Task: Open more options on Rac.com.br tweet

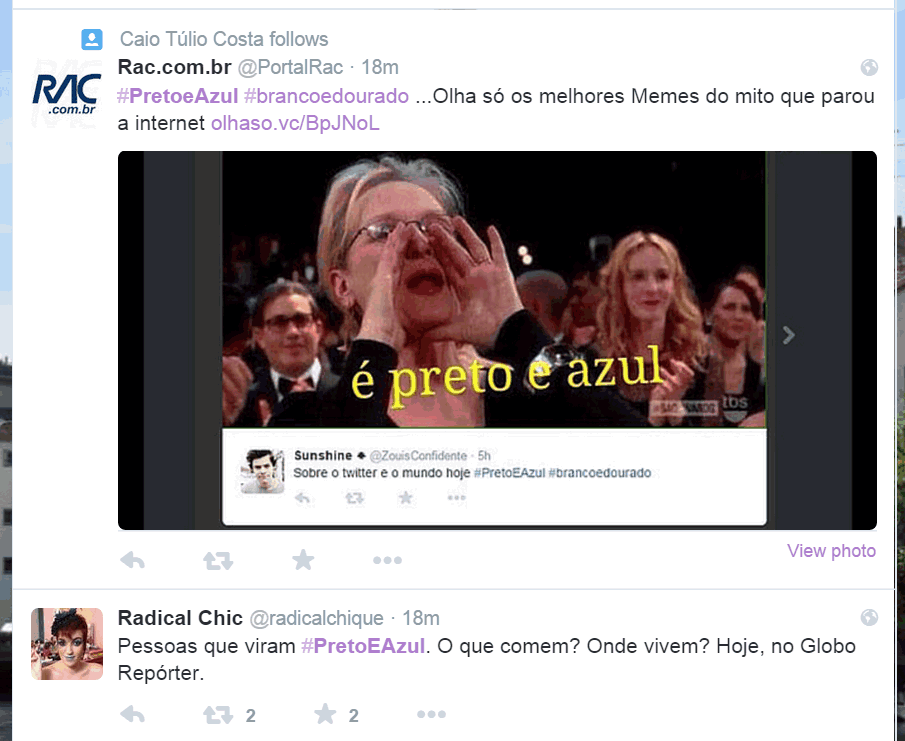Action: 387,560
